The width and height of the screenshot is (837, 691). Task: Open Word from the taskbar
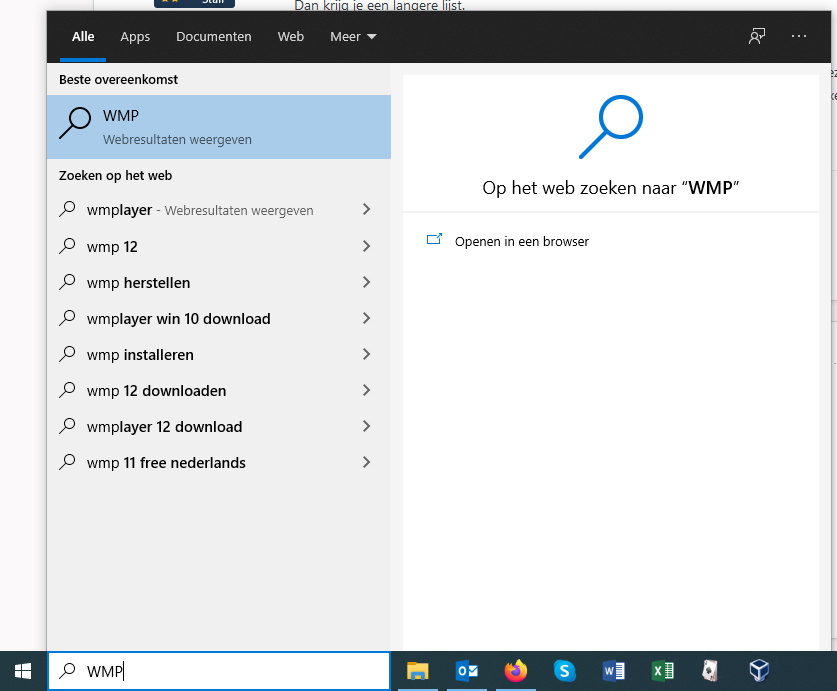(613, 671)
